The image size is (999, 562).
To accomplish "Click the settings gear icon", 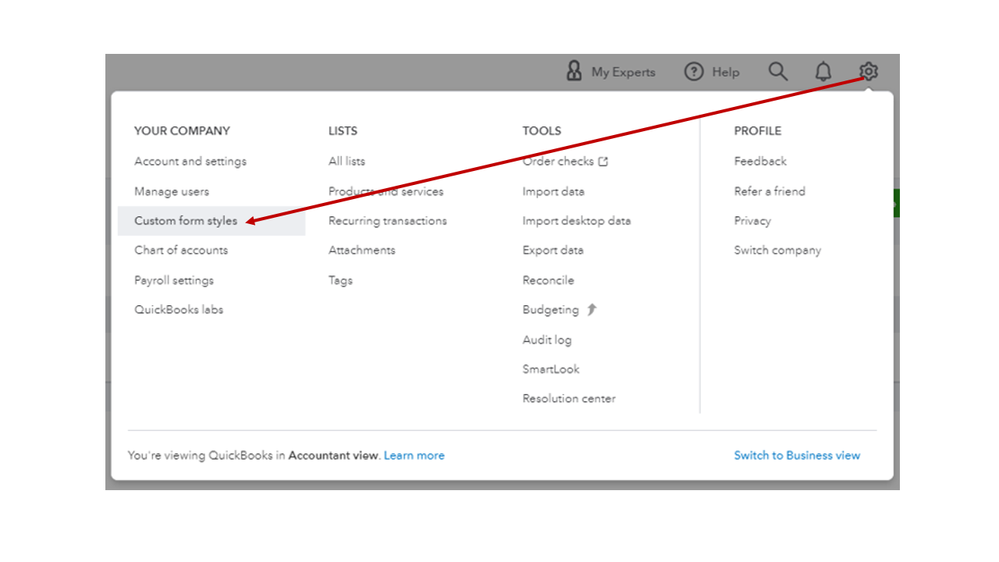I will point(868,71).
